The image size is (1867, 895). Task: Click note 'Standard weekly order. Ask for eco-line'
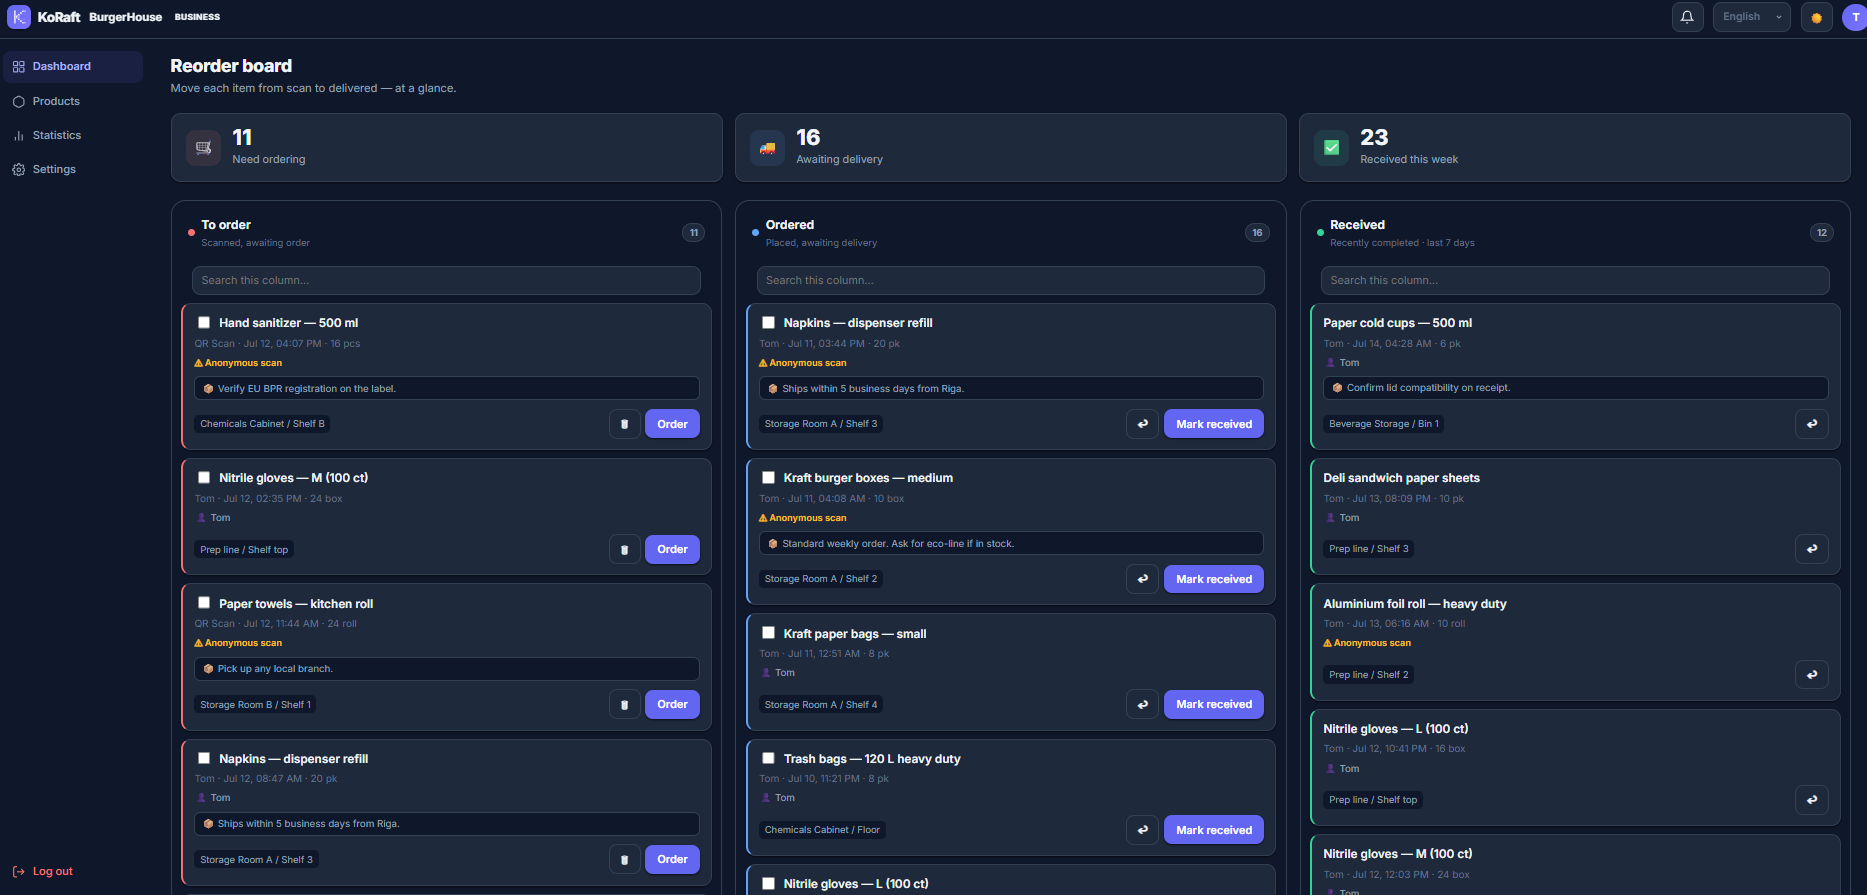point(1010,544)
